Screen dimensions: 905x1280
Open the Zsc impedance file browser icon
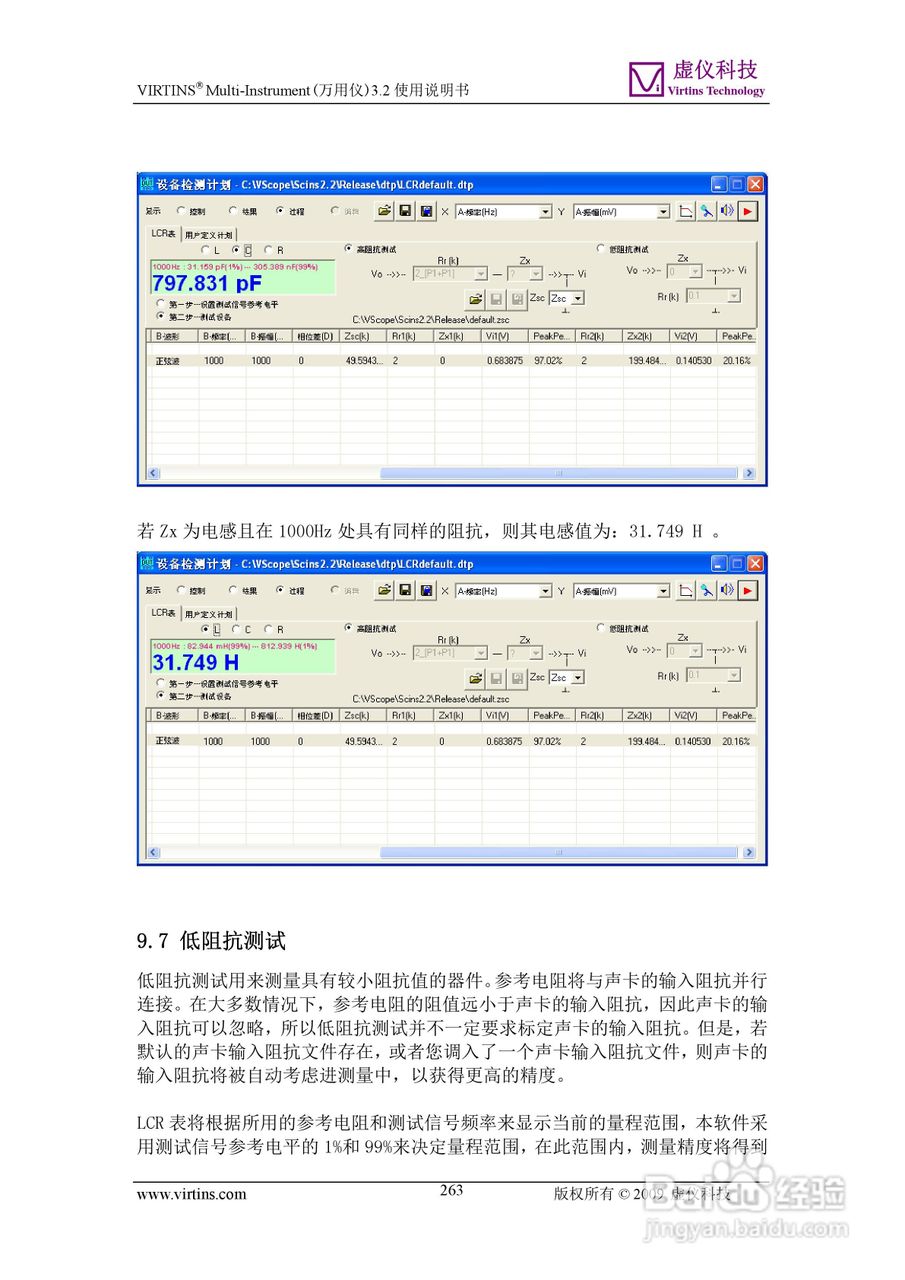[x=476, y=298]
